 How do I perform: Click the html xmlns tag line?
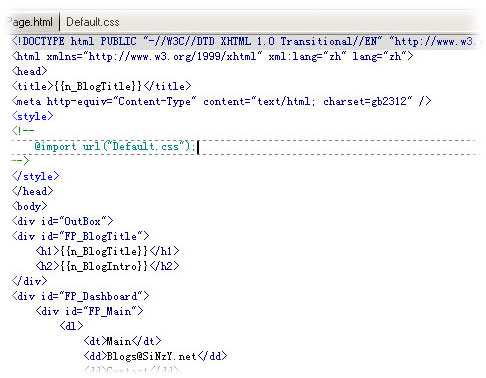pyautogui.click(x=212, y=56)
